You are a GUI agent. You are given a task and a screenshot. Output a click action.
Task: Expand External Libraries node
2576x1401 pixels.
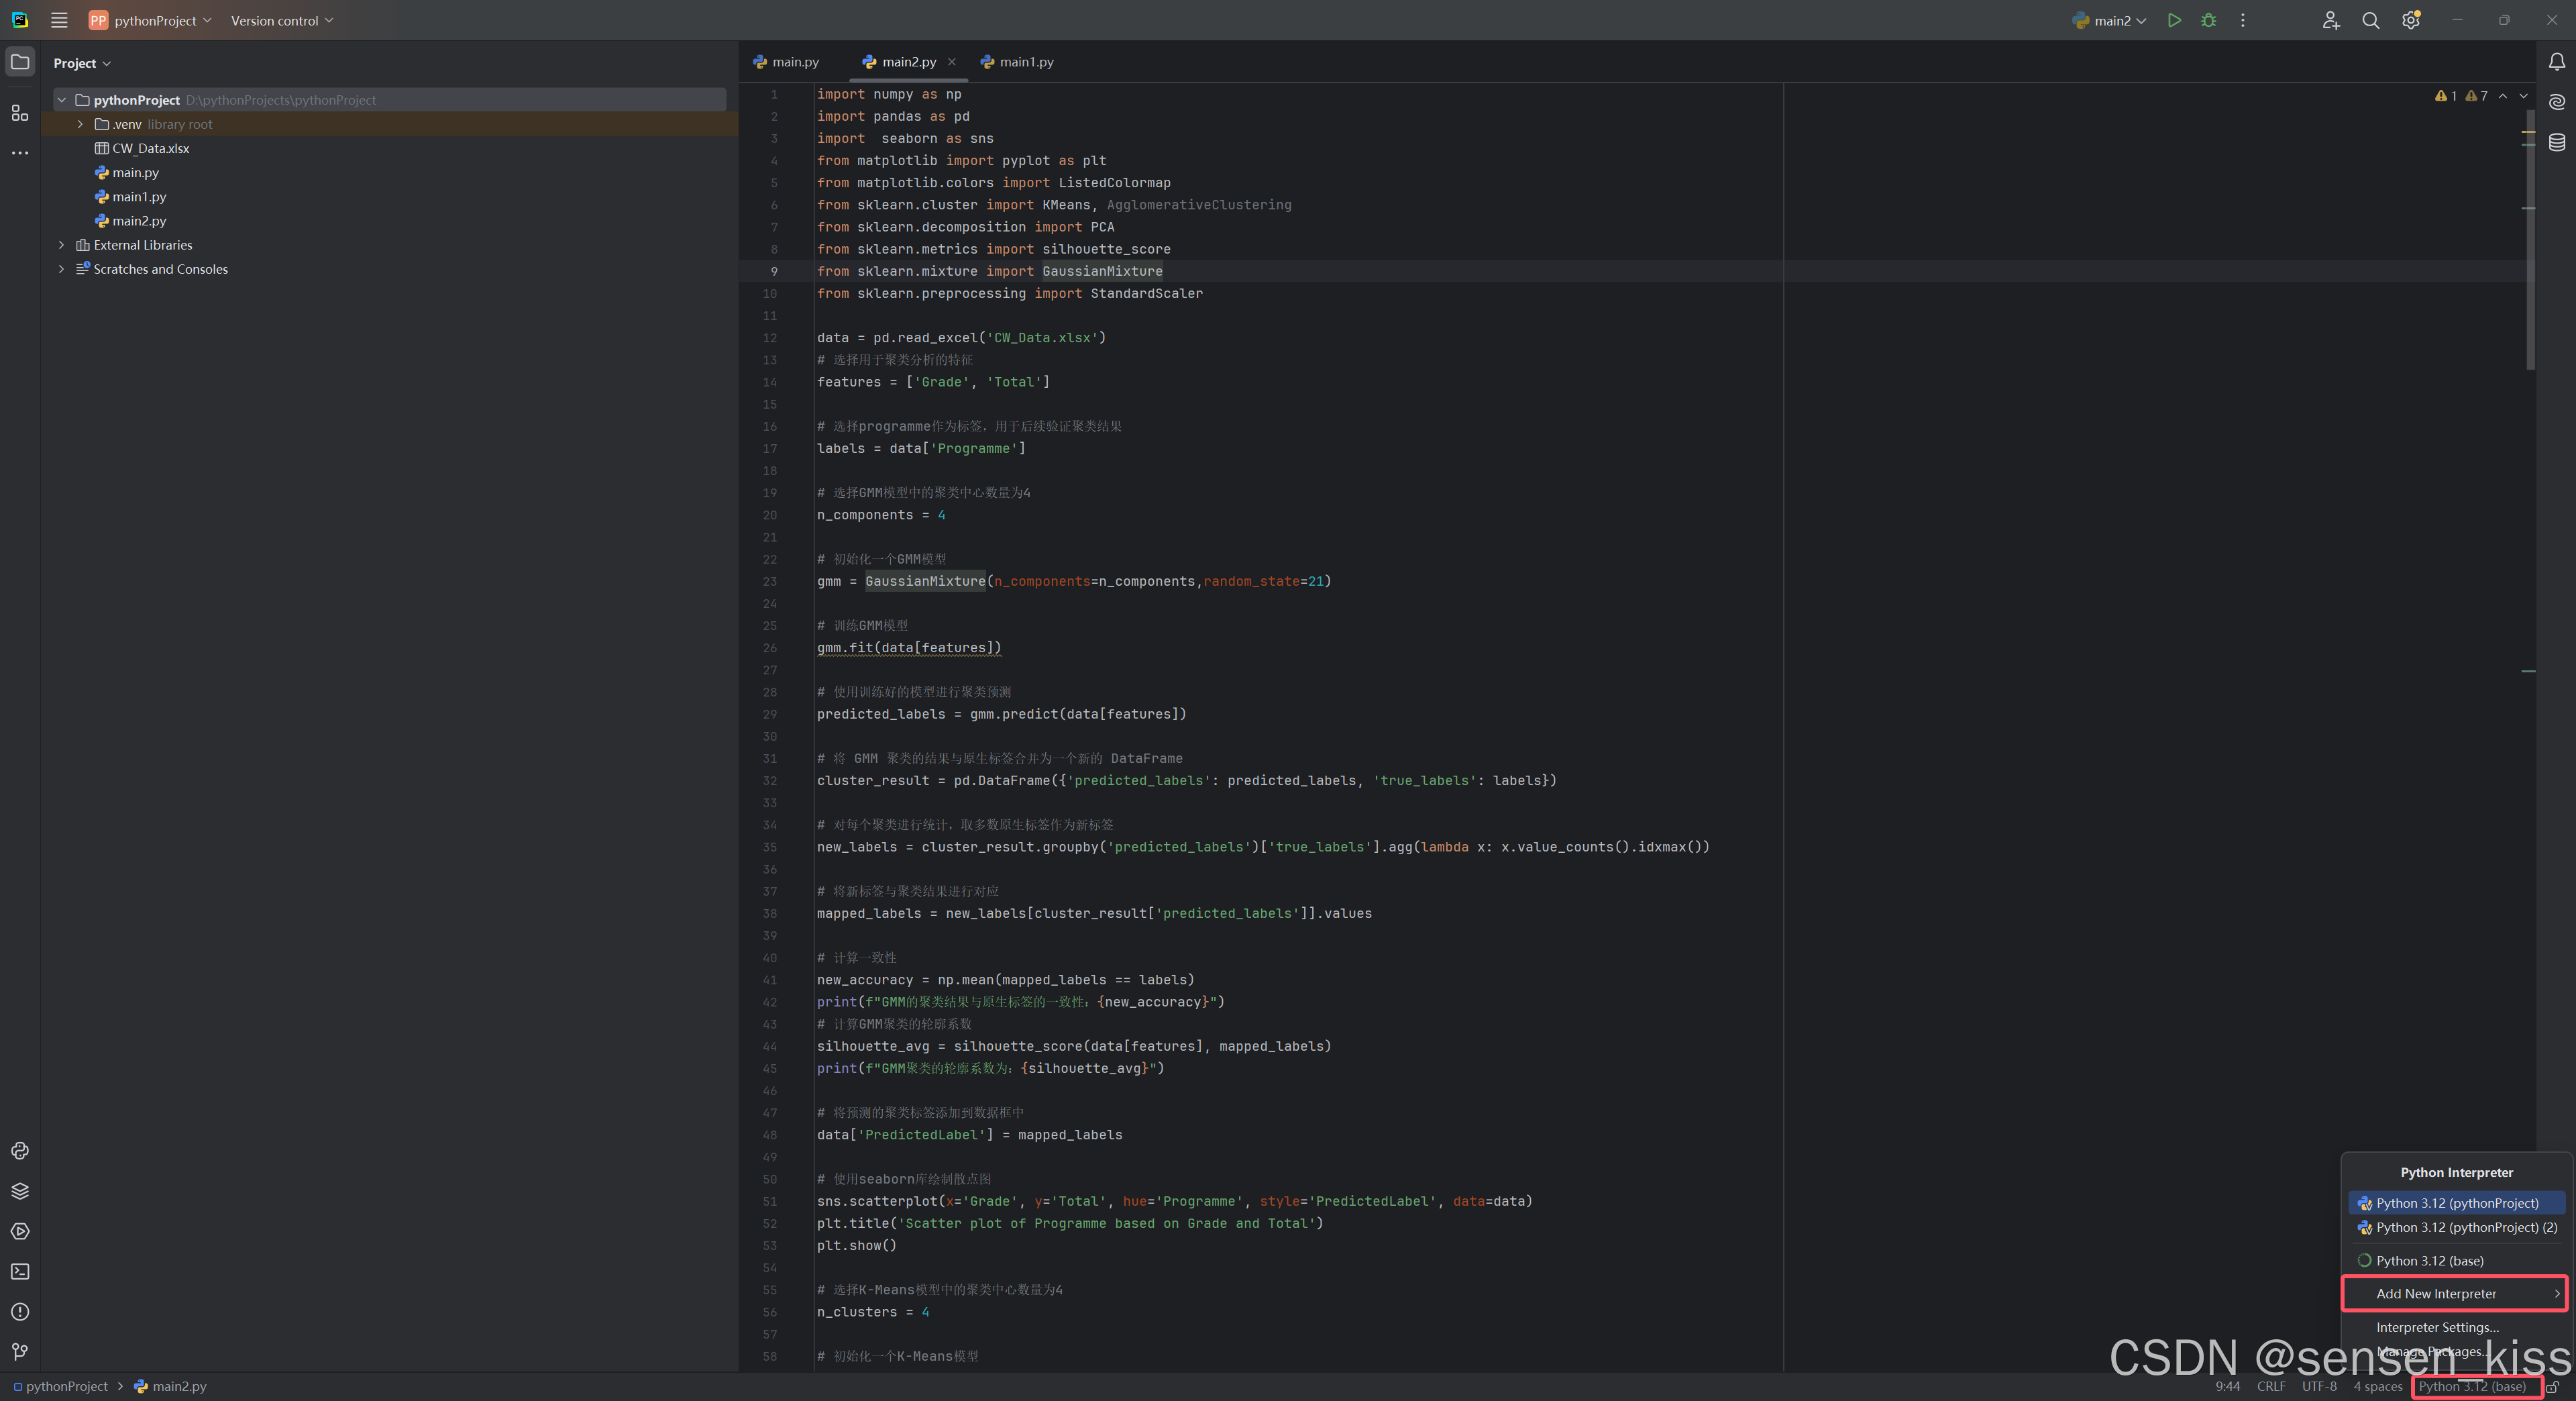tap(62, 245)
